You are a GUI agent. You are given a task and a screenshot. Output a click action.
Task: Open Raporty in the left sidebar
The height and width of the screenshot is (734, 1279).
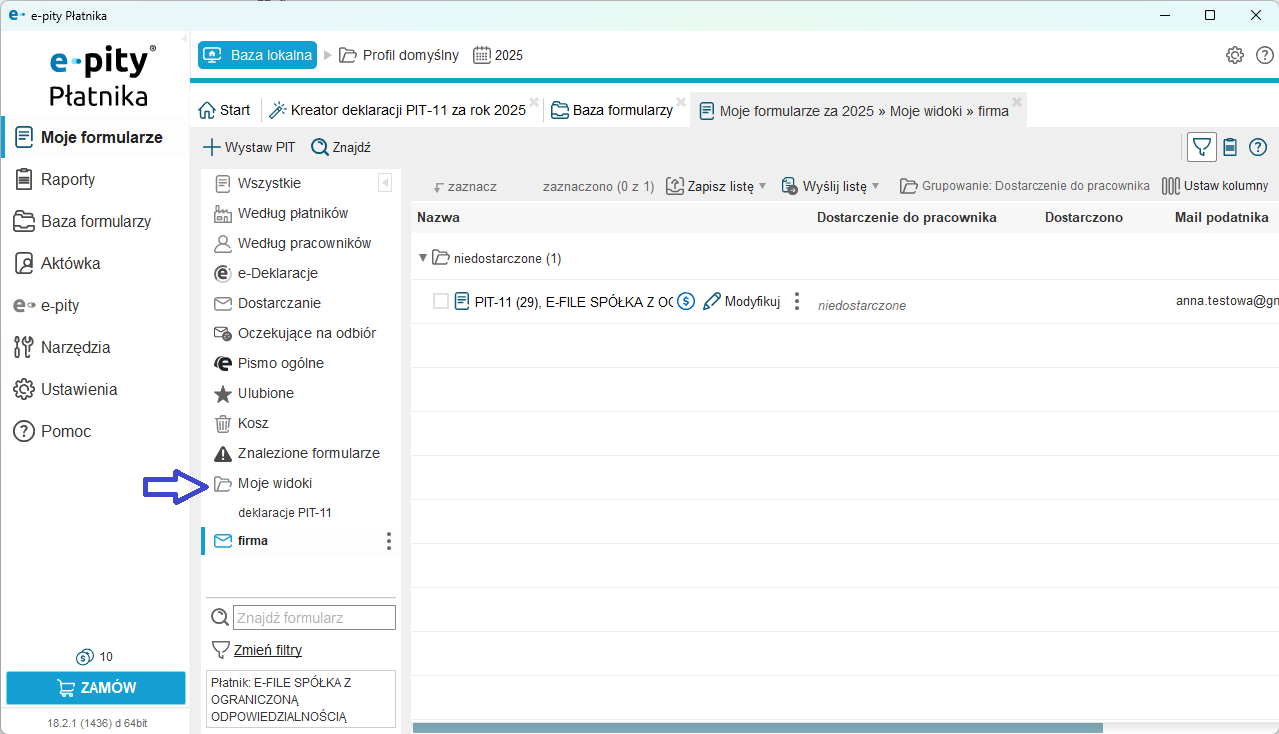pyautogui.click(x=68, y=179)
